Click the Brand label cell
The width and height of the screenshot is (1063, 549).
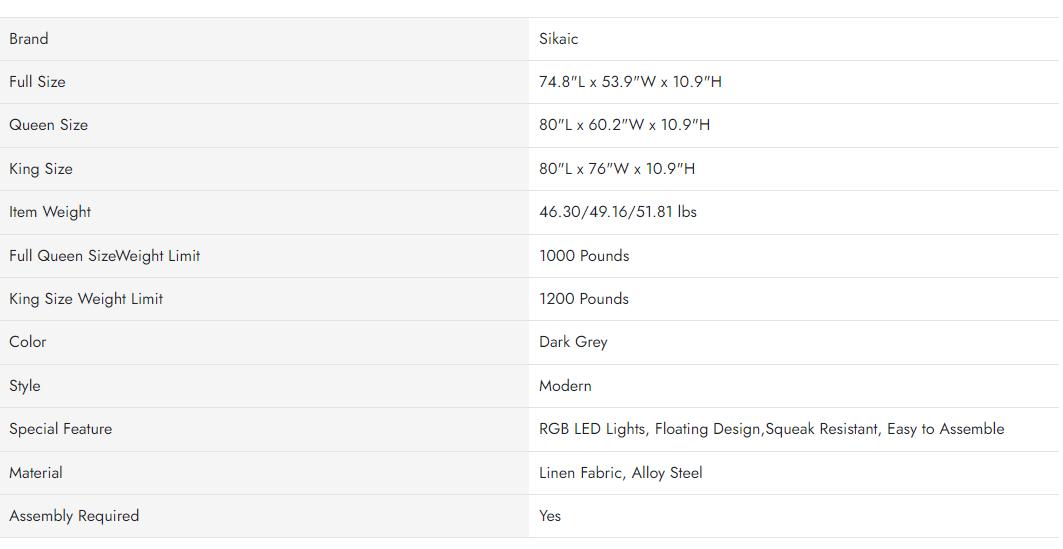tap(29, 39)
